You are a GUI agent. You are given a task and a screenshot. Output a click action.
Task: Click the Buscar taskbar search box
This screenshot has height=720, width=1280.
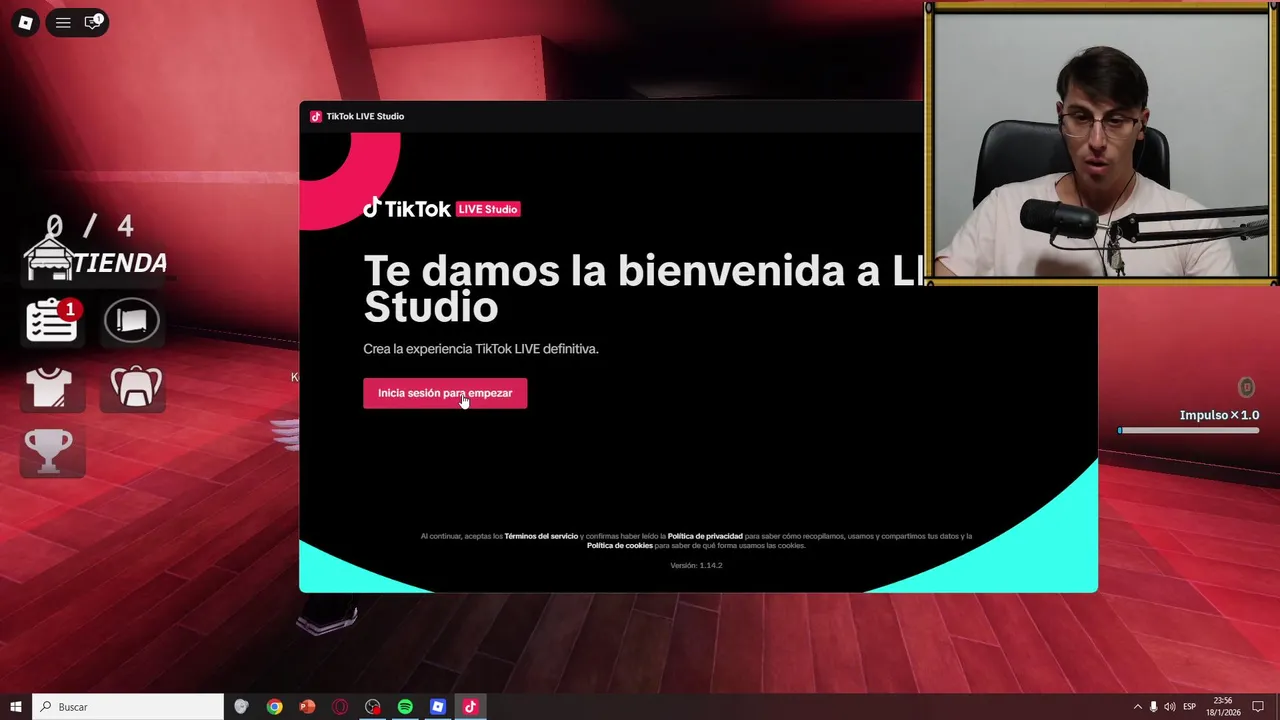pyautogui.click(x=128, y=707)
